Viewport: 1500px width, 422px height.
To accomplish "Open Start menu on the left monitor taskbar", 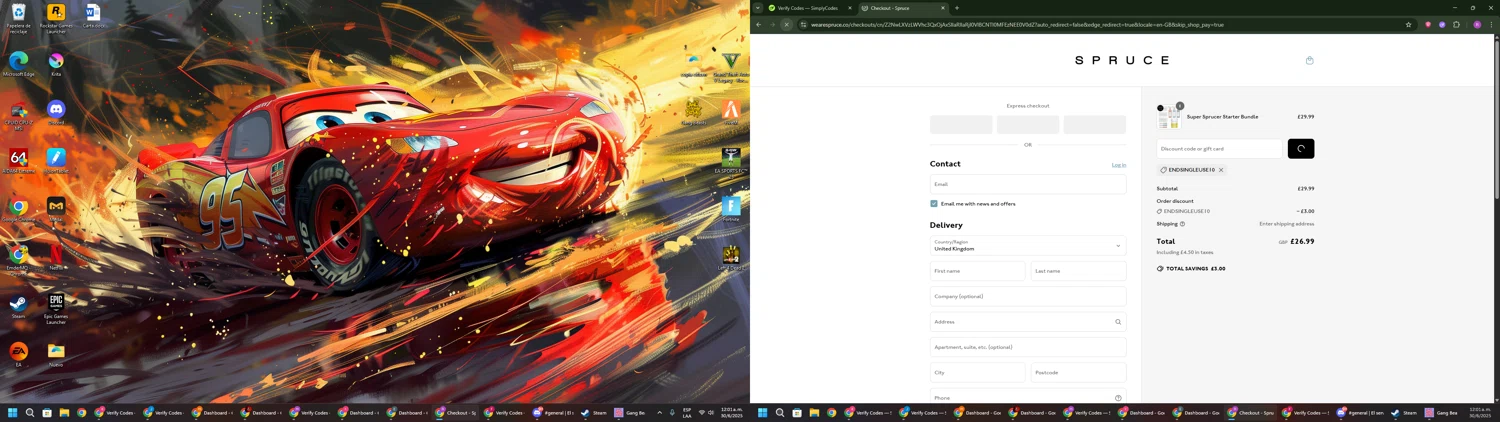I will [x=13, y=412].
